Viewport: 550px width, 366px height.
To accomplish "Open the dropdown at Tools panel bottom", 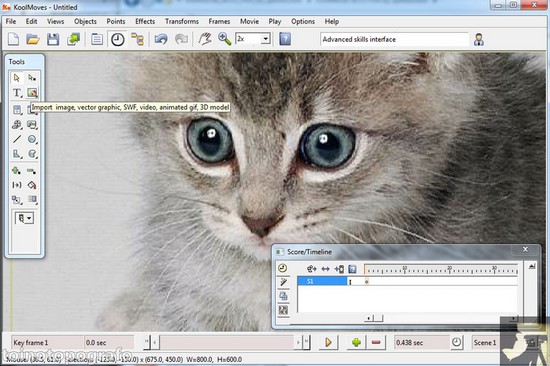I will [24, 218].
